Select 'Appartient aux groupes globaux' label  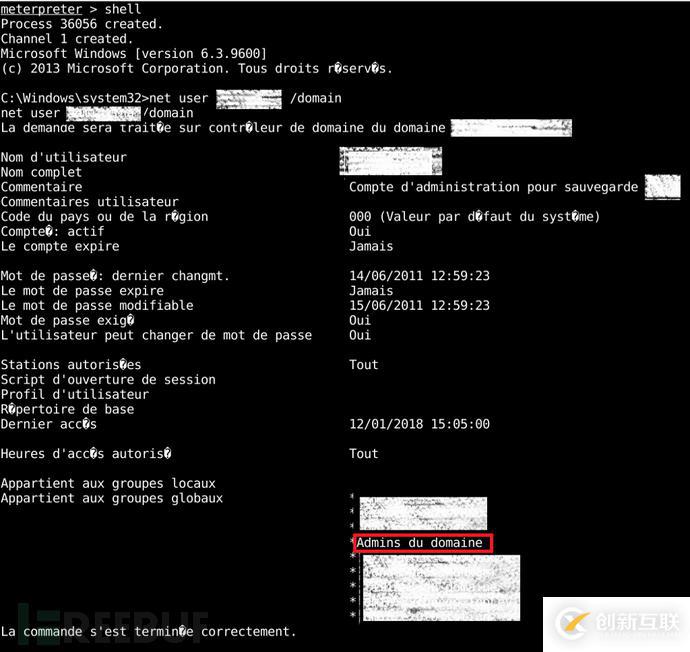112,498
